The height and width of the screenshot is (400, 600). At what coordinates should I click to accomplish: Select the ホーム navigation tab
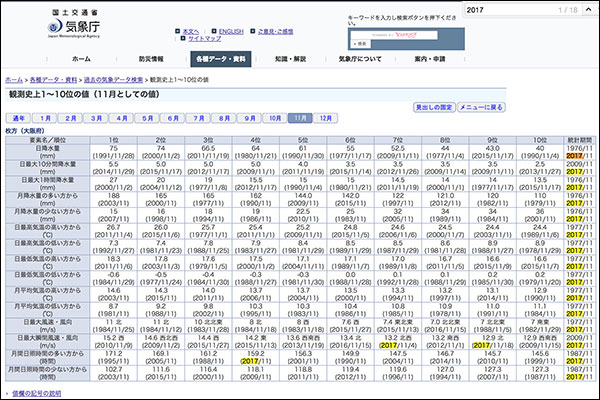click(81, 59)
